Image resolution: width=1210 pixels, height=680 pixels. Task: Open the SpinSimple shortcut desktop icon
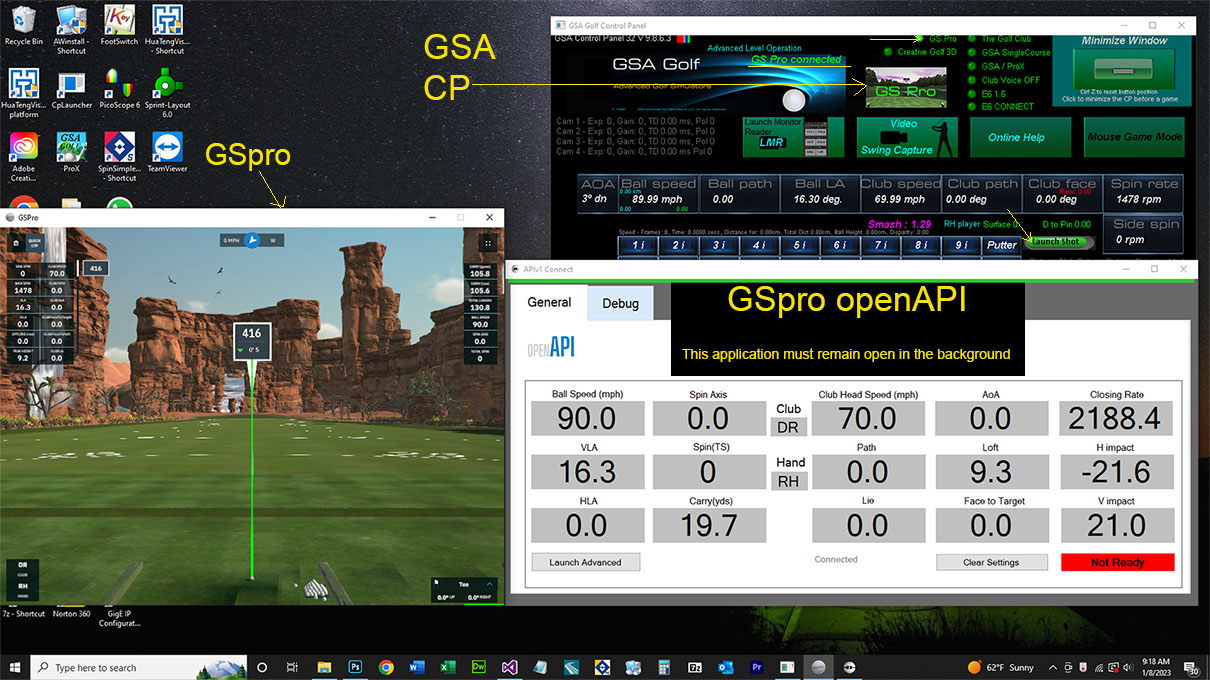click(119, 157)
